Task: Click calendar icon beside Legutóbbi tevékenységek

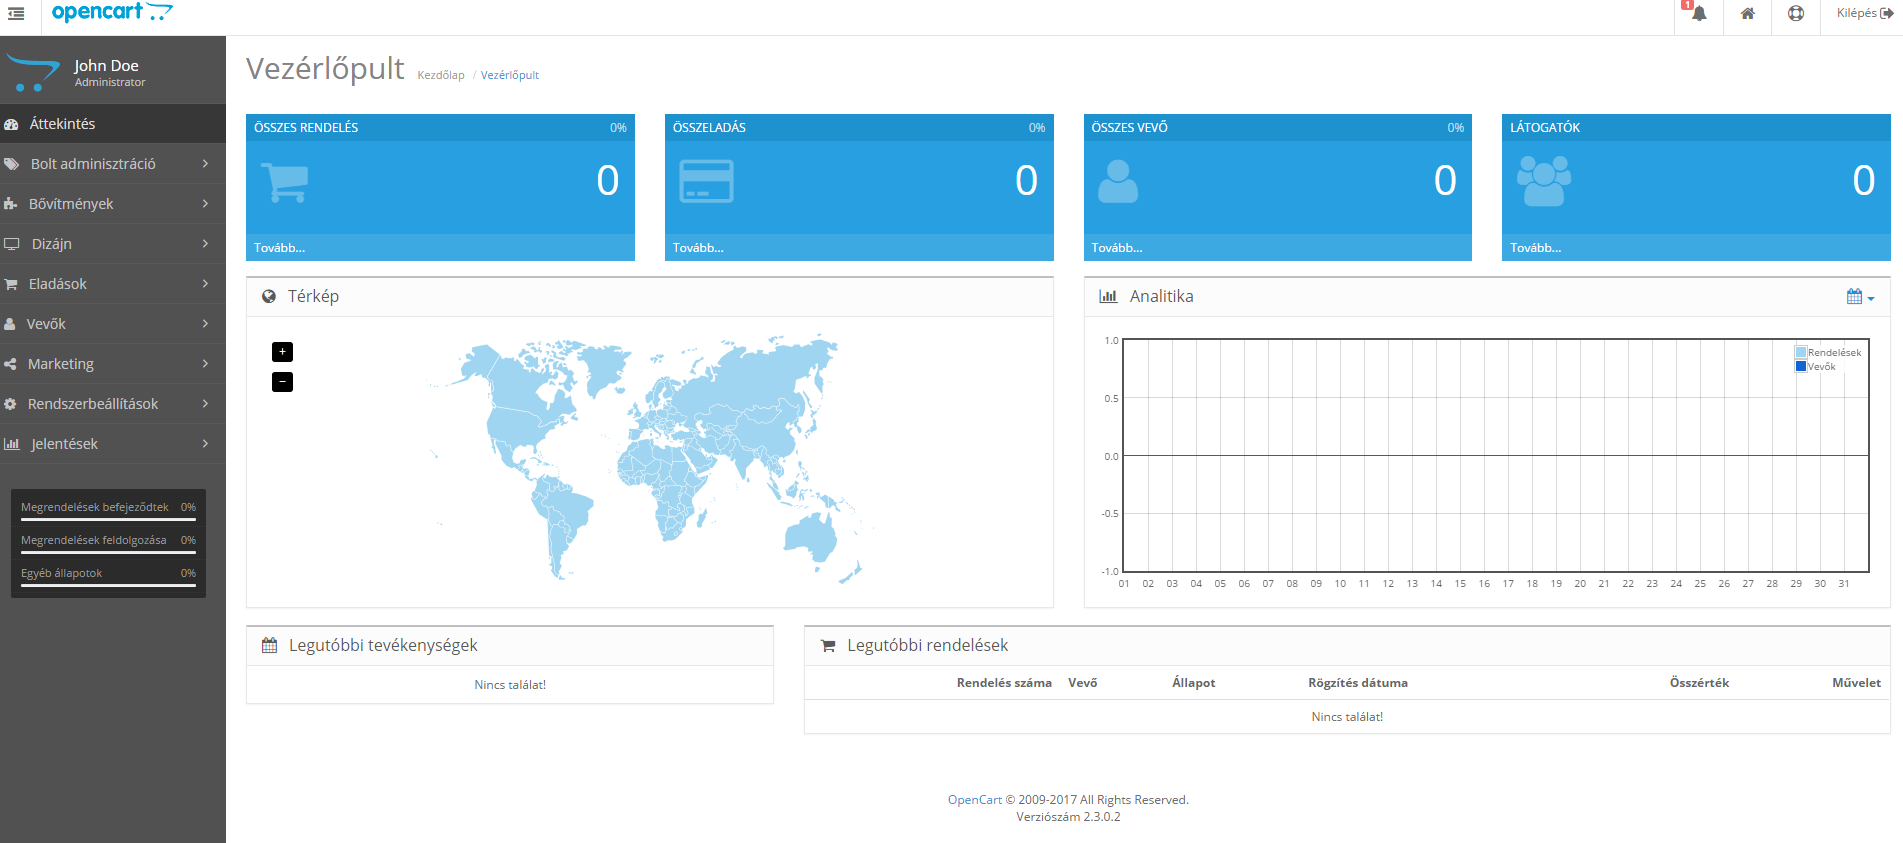Action: 269,646
